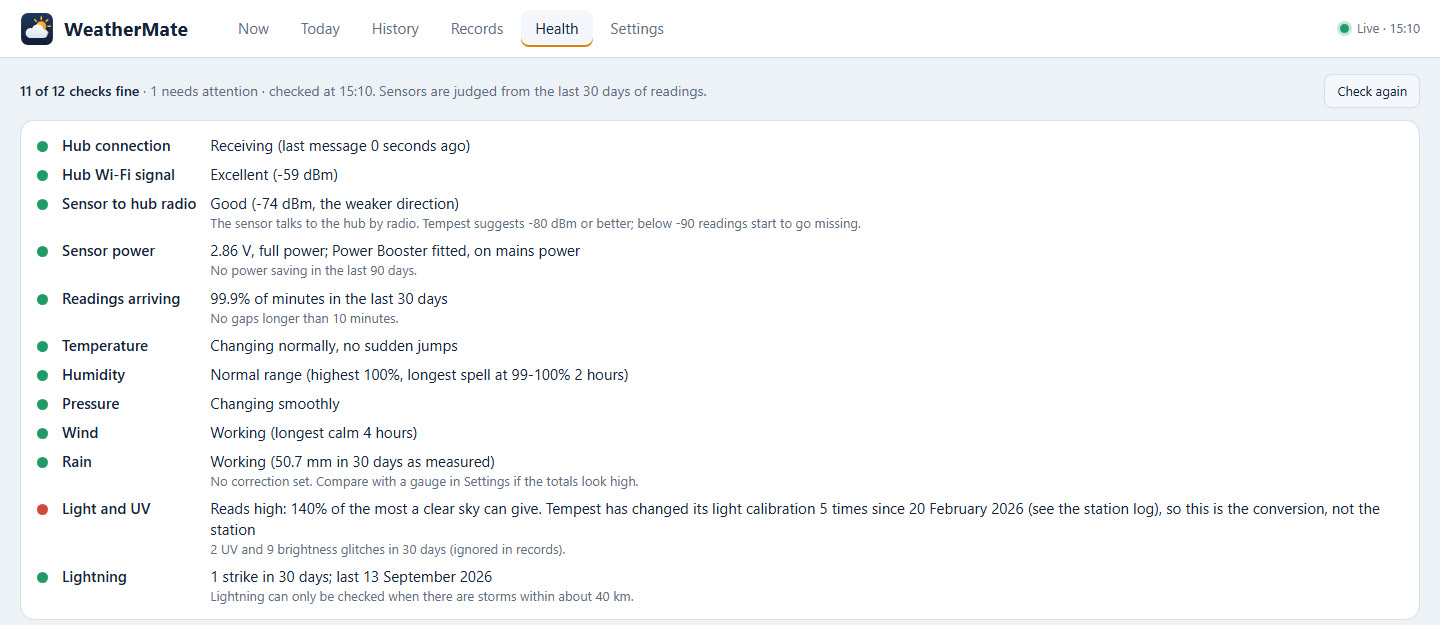Click the green Live status dot

click(x=1344, y=29)
